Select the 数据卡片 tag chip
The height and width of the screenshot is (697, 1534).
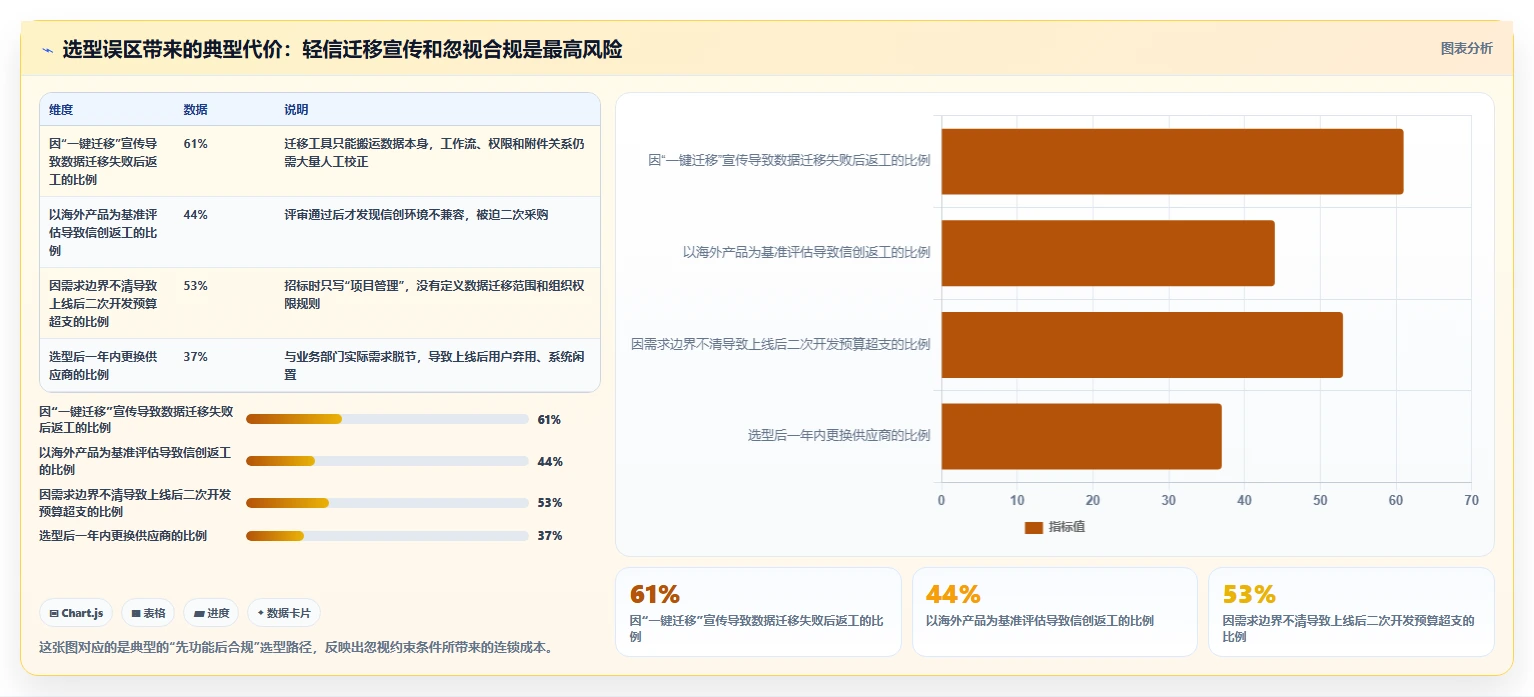pyautogui.click(x=284, y=613)
